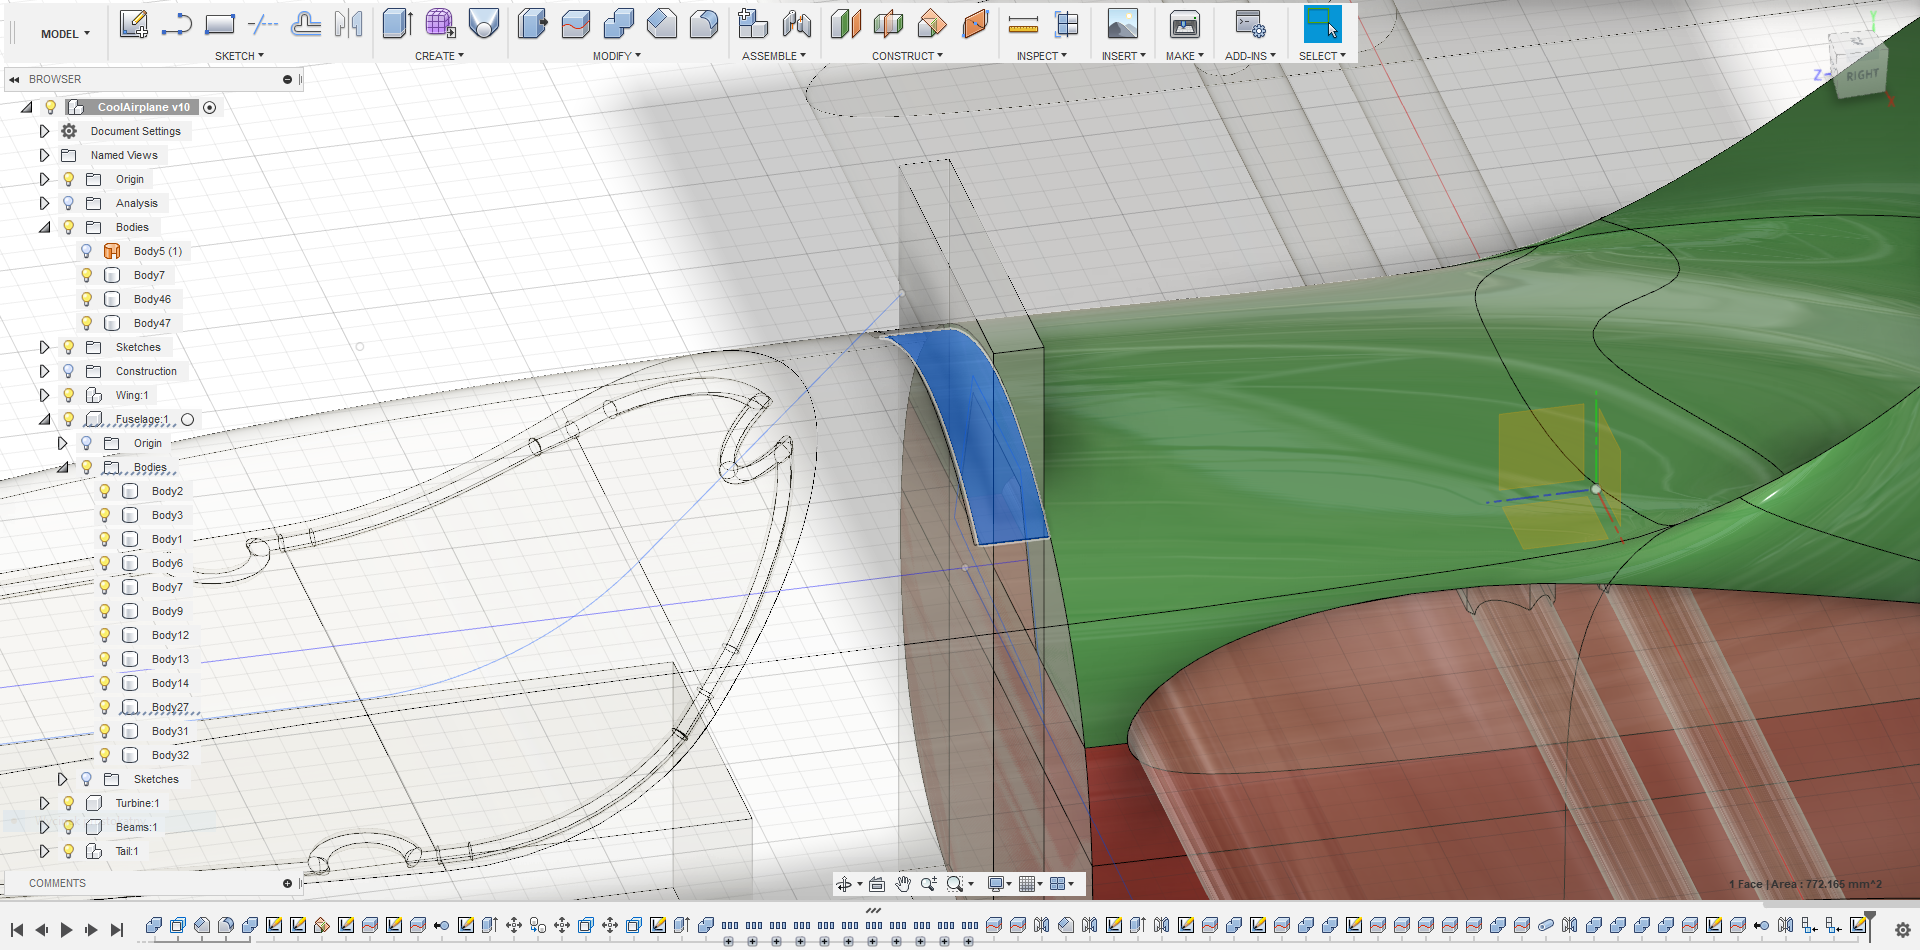The height and width of the screenshot is (950, 1920).
Task: Expand the Tail:1 component
Action: pos(44,851)
